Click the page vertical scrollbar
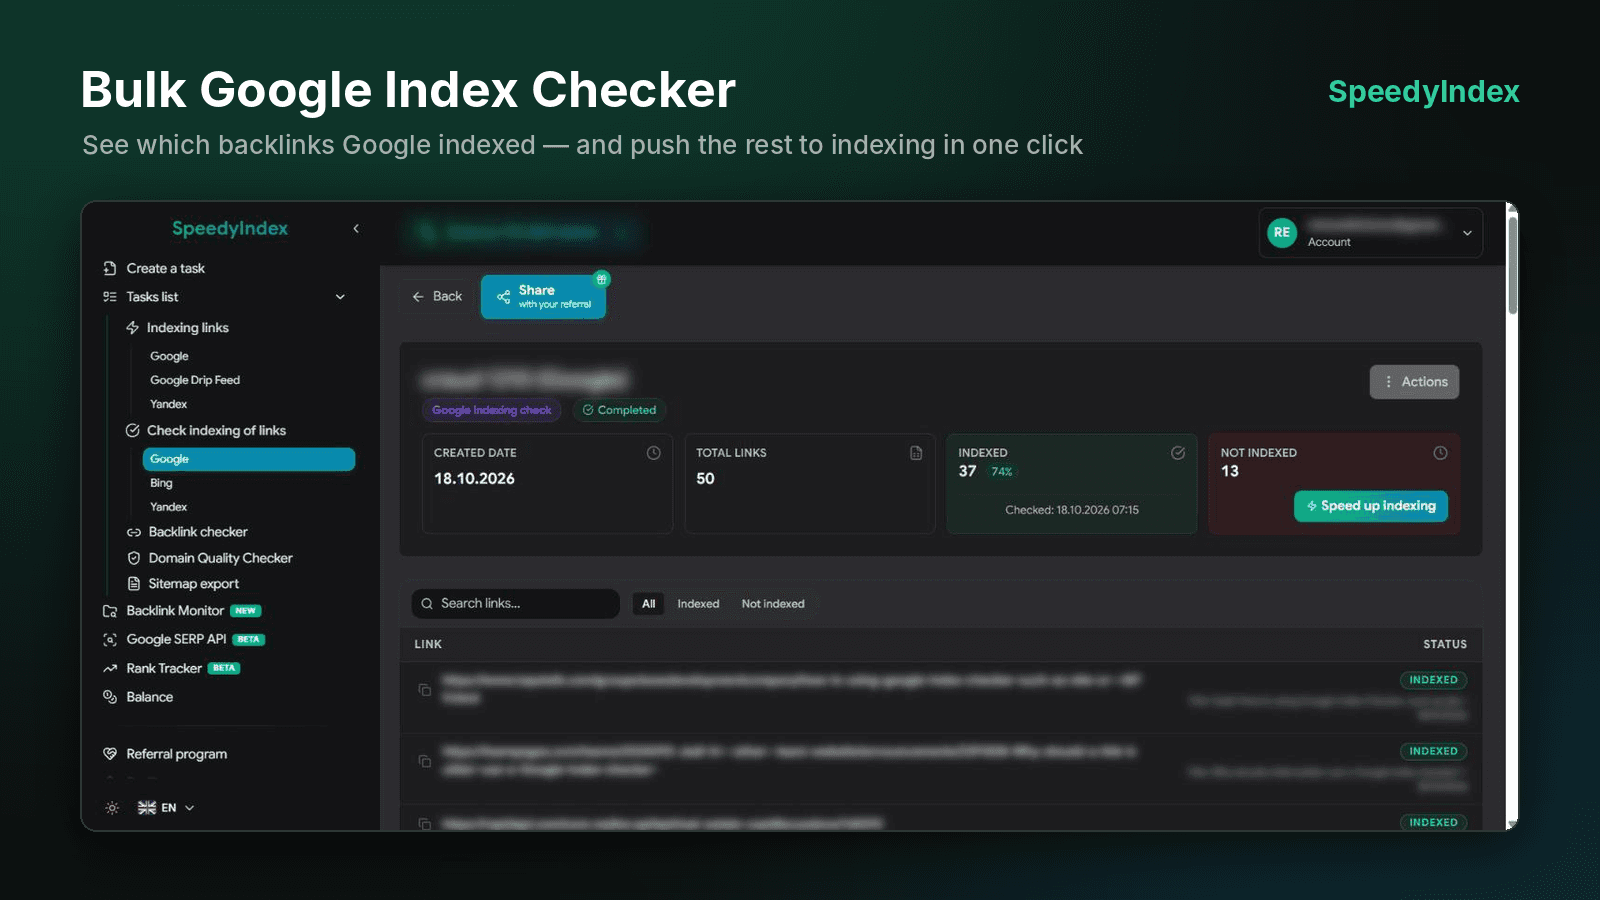Screen dimensions: 1600x900 [1512, 265]
